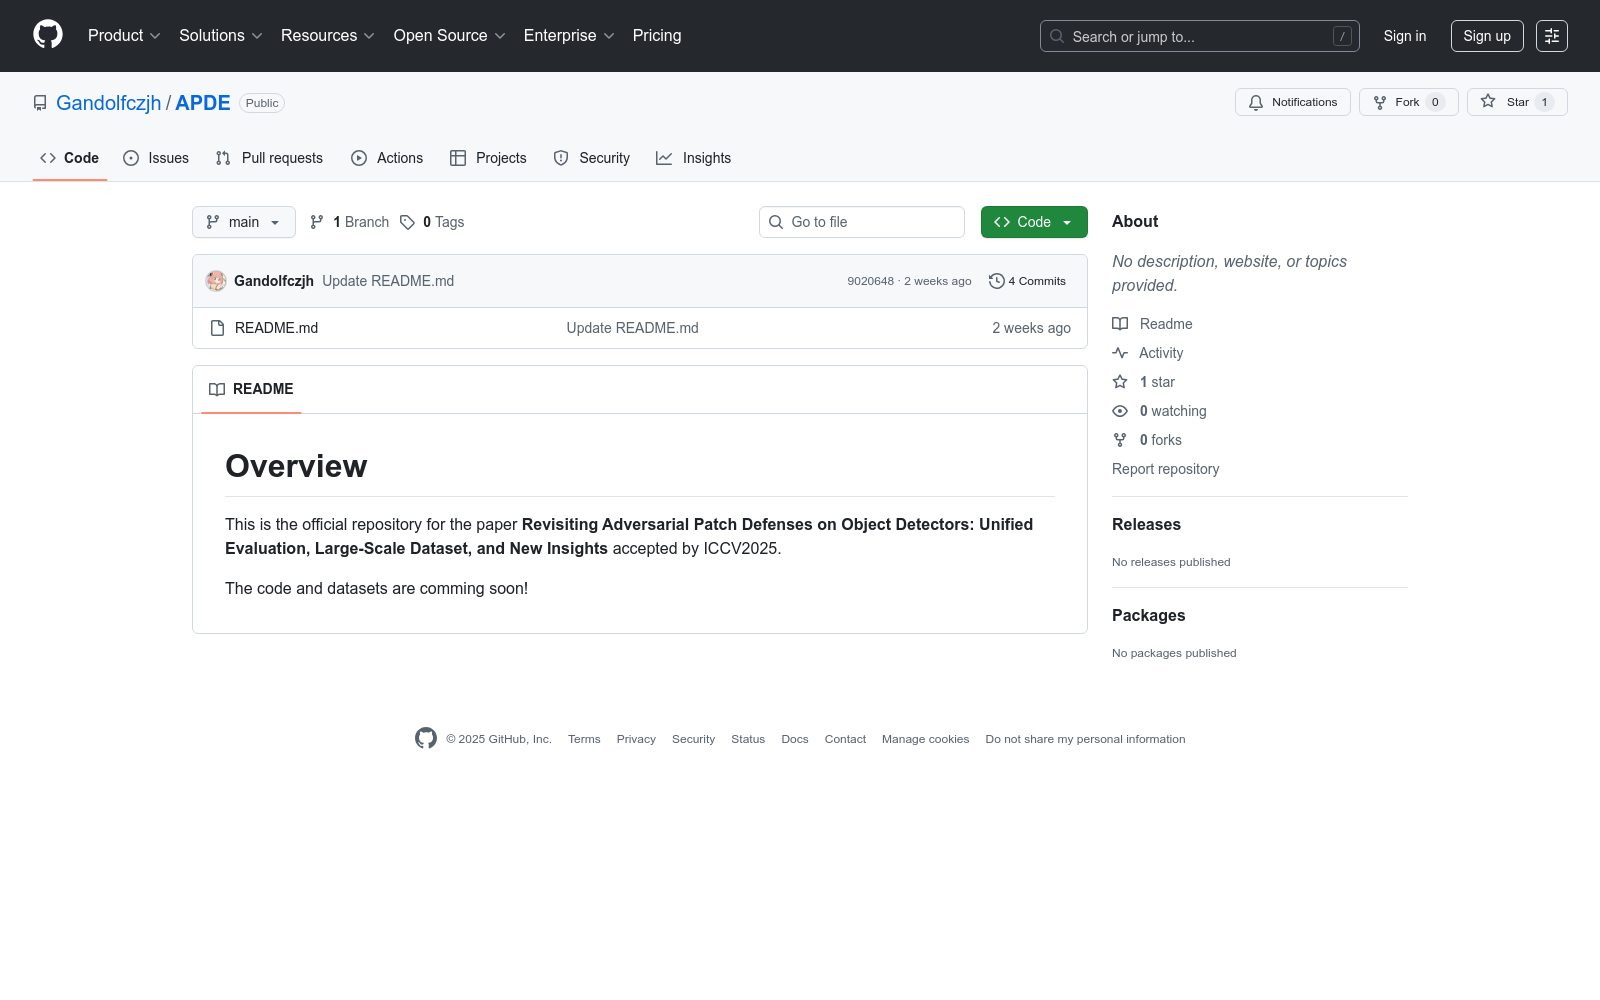Open the Gandolfczjh owner link
The image size is (1600, 1000).
coord(109,103)
